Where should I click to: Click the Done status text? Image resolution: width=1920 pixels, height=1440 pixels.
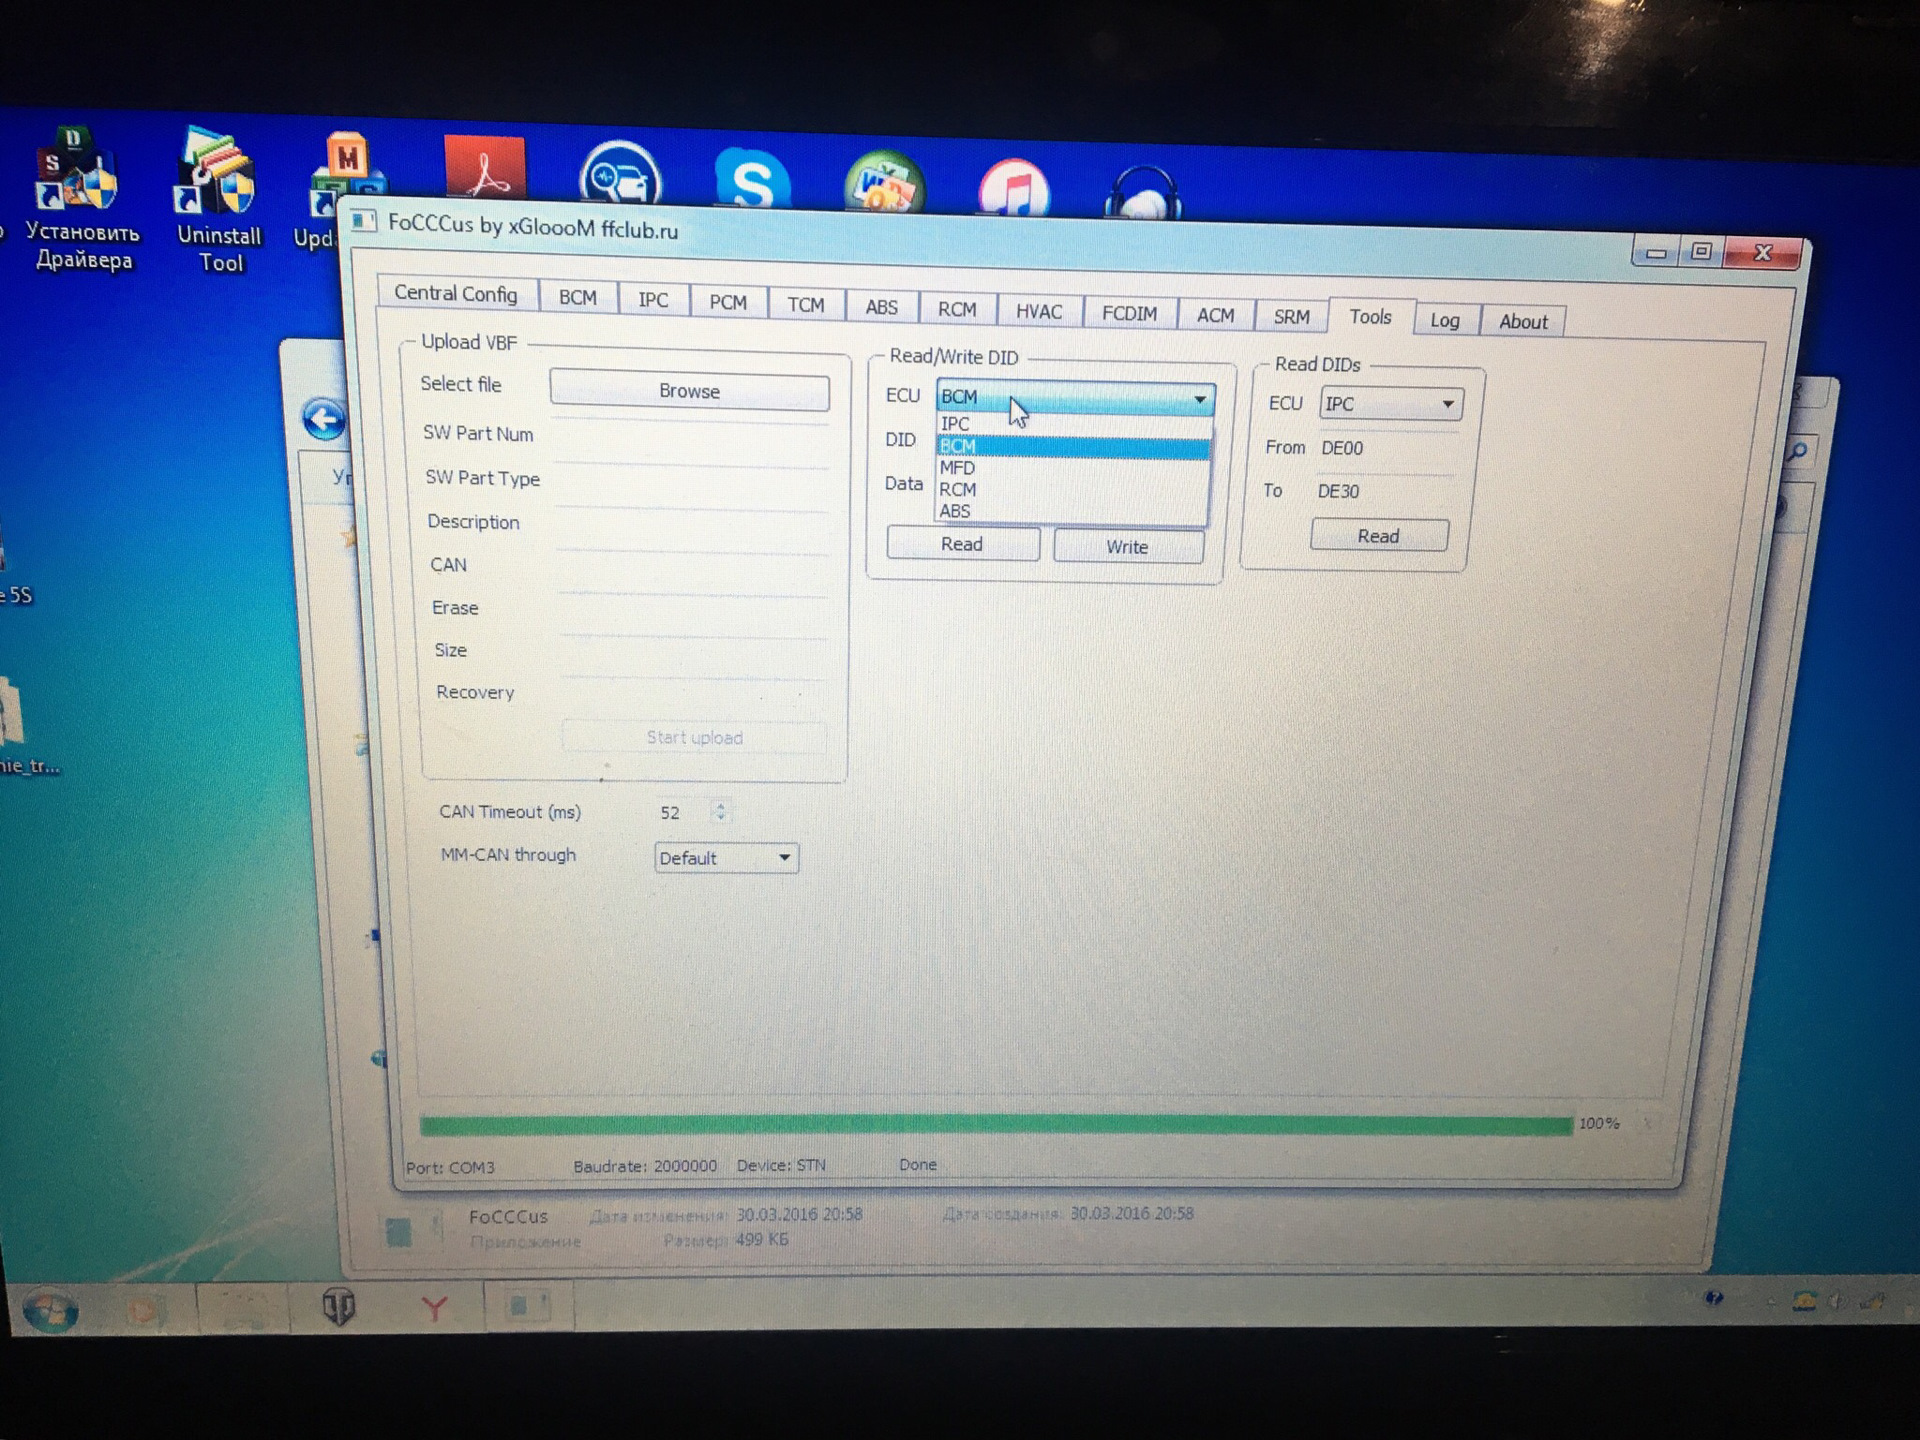point(918,1165)
